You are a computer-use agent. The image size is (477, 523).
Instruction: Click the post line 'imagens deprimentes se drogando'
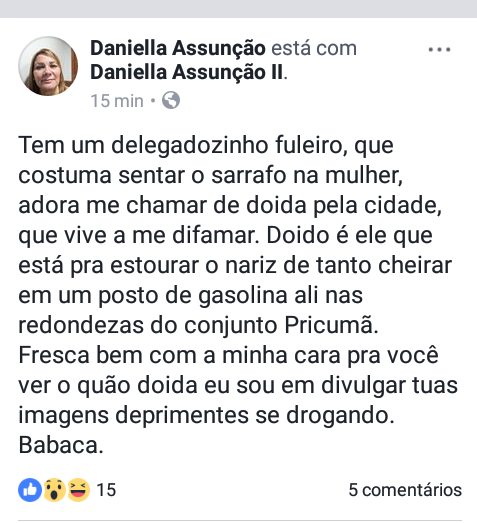[x=206, y=415]
